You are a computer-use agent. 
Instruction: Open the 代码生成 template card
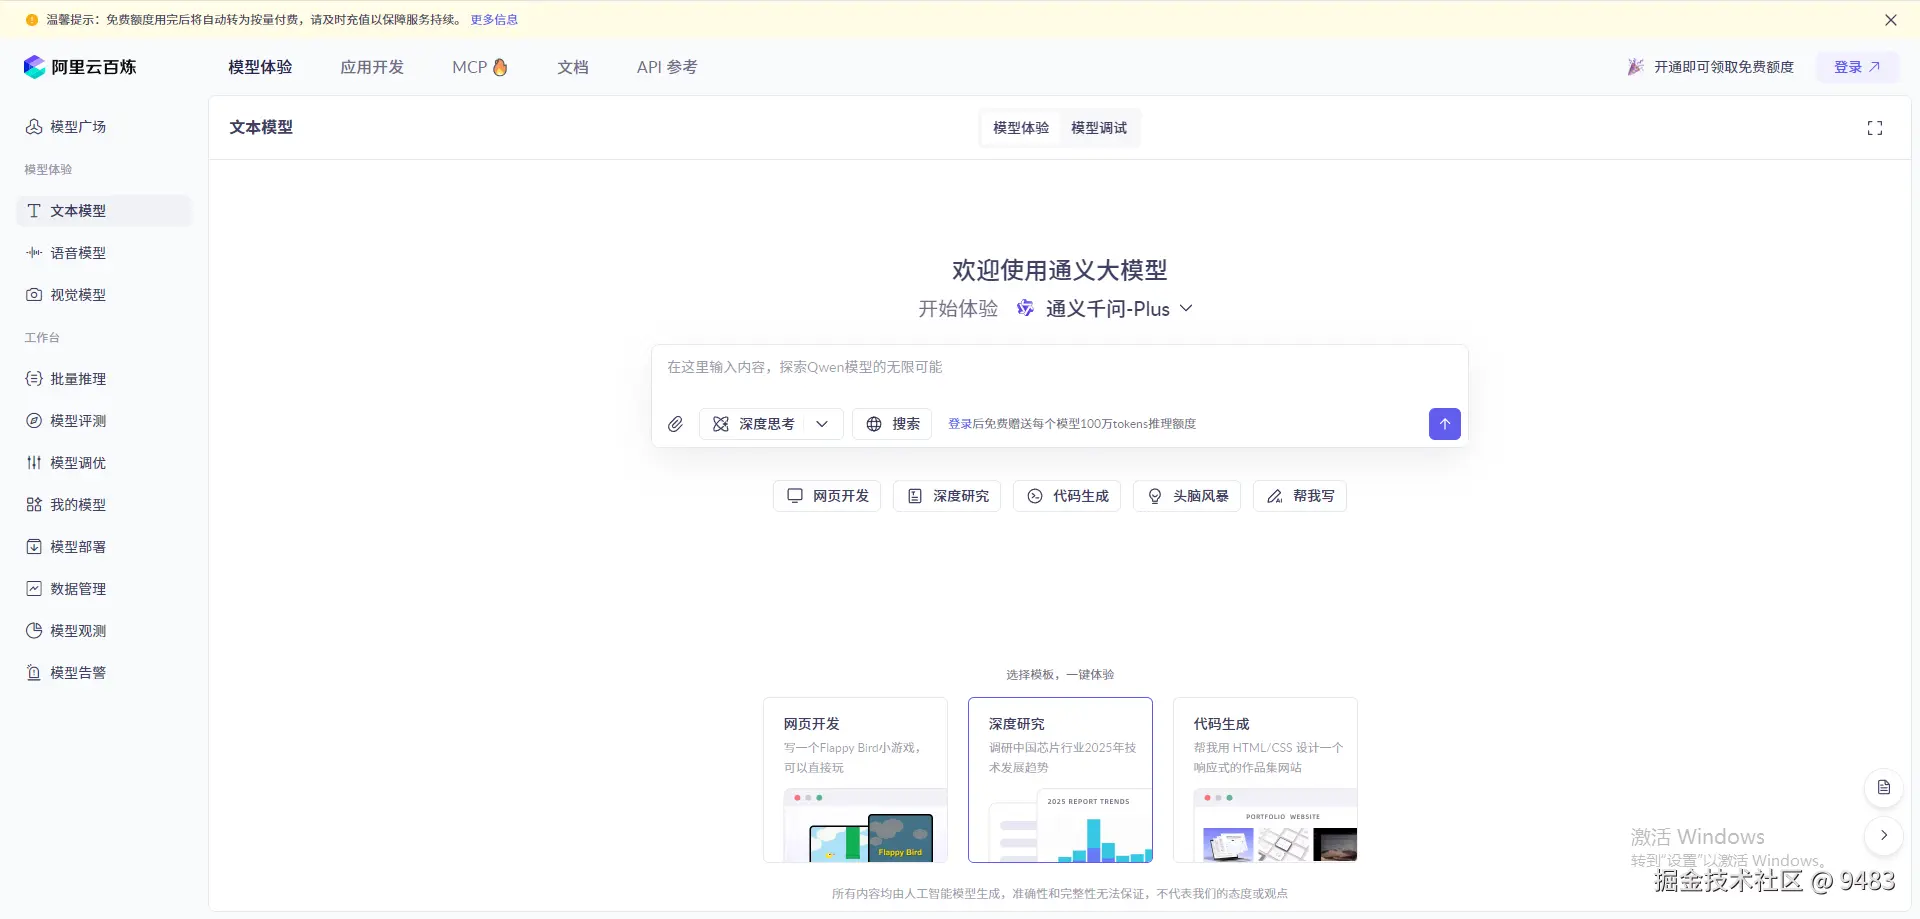(x=1265, y=780)
